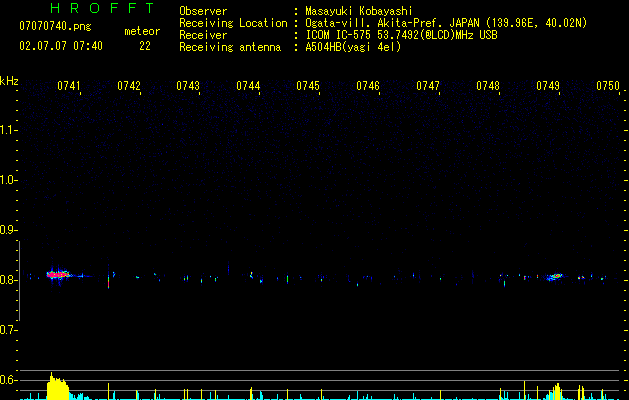Select the file name 07070740.png

(x=55, y=27)
